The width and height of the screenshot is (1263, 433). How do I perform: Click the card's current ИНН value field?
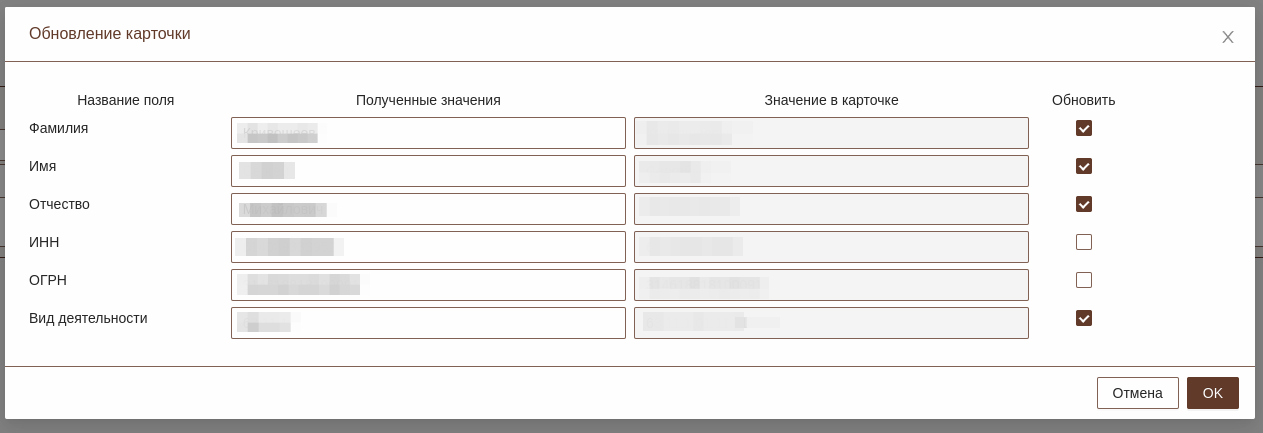pos(831,247)
